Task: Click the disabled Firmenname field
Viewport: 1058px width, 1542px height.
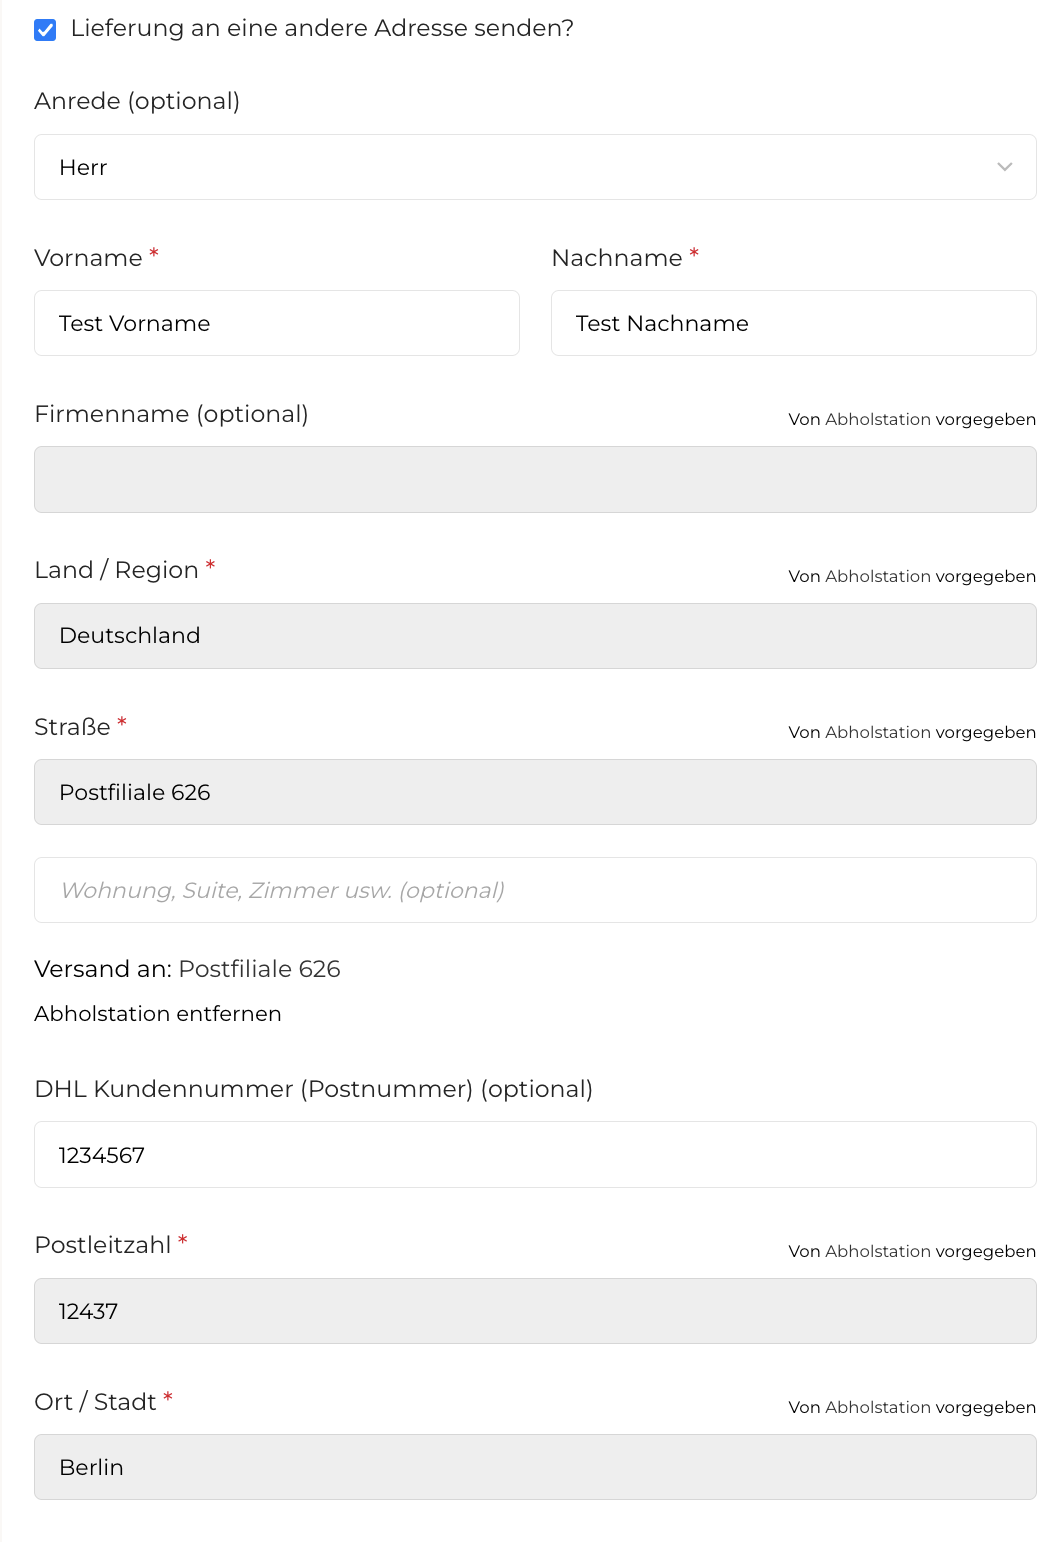Action: pyautogui.click(x=535, y=479)
